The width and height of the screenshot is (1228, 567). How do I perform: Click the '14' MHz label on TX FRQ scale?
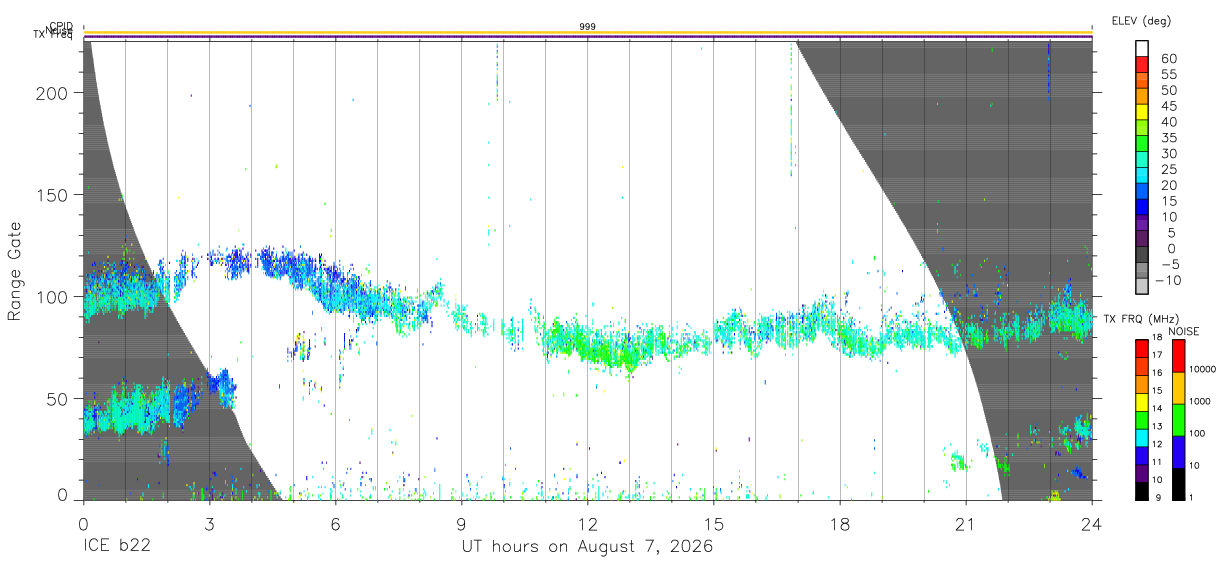[x=1158, y=408]
